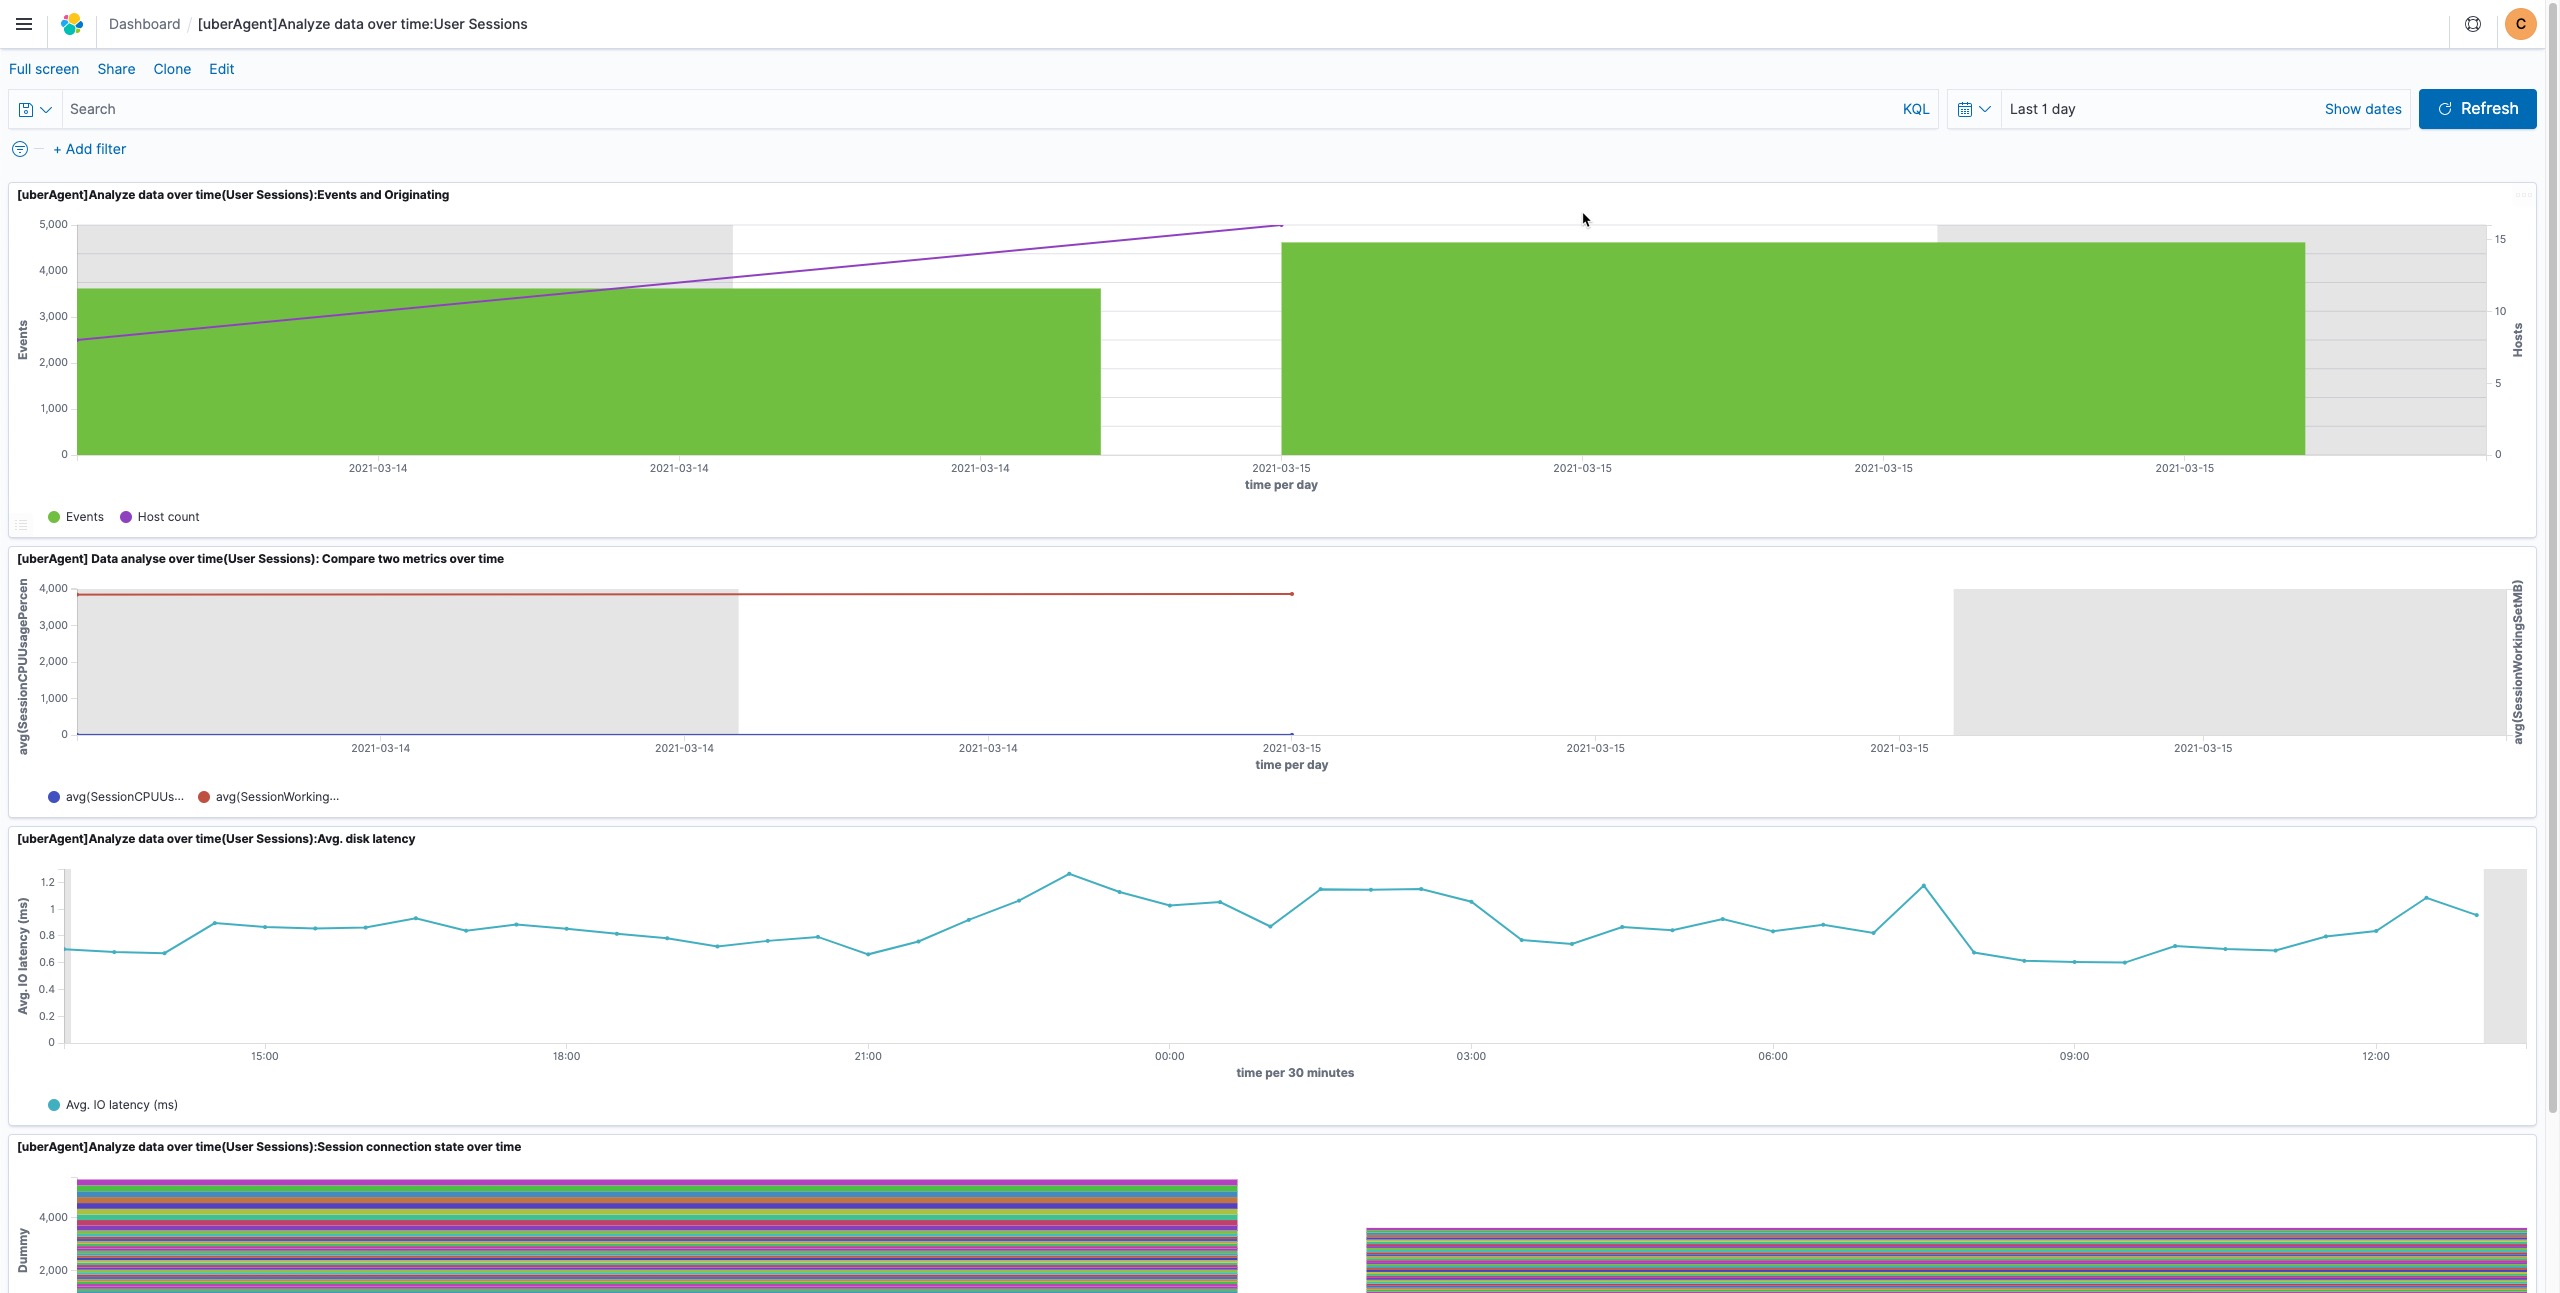Image resolution: width=2560 pixels, height=1293 pixels.
Task: Click the avg(SessionWorking...) red legend swatch
Action: [x=204, y=797]
